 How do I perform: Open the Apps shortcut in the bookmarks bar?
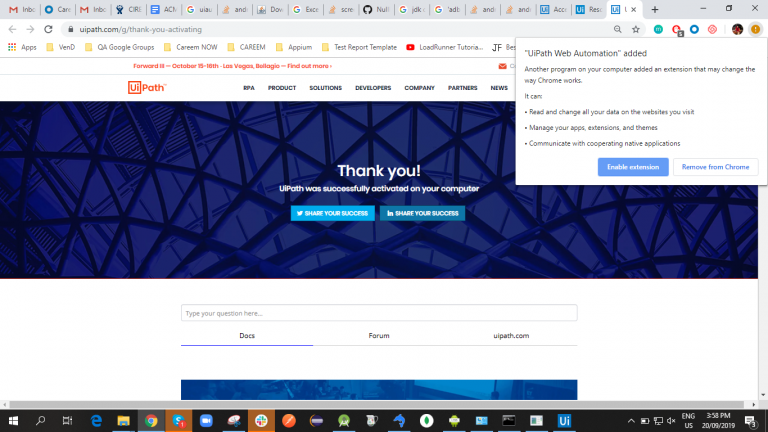click(x=22, y=47)
